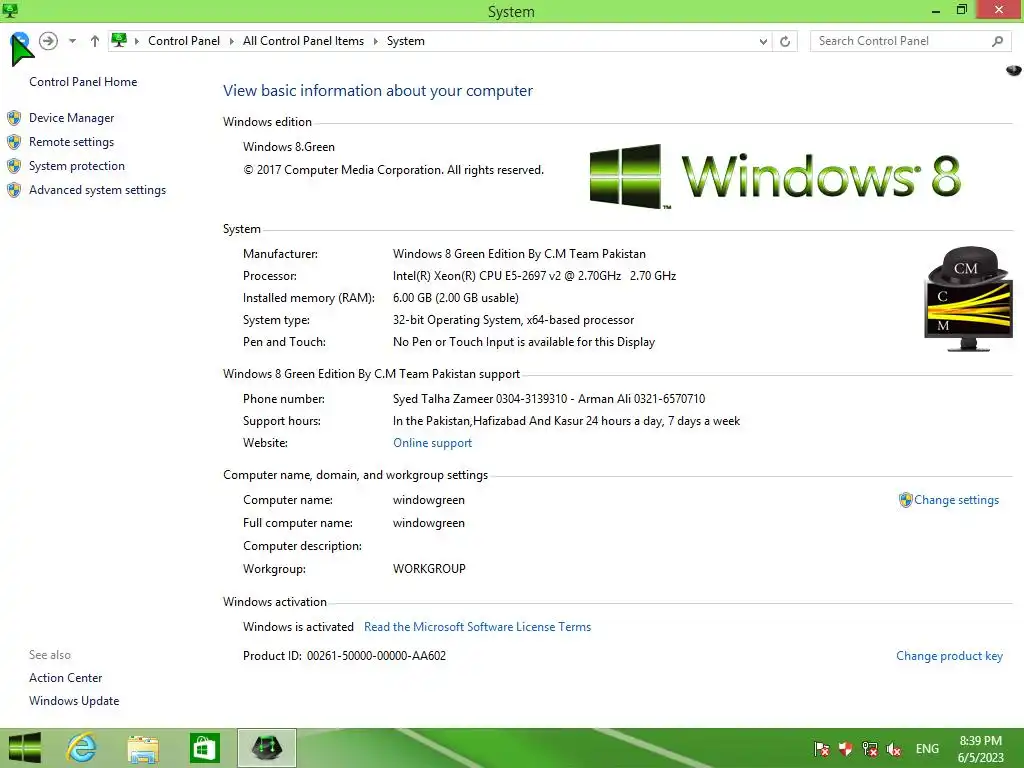
Task: Click the System window title bar icon
Action: click(10, 10)
